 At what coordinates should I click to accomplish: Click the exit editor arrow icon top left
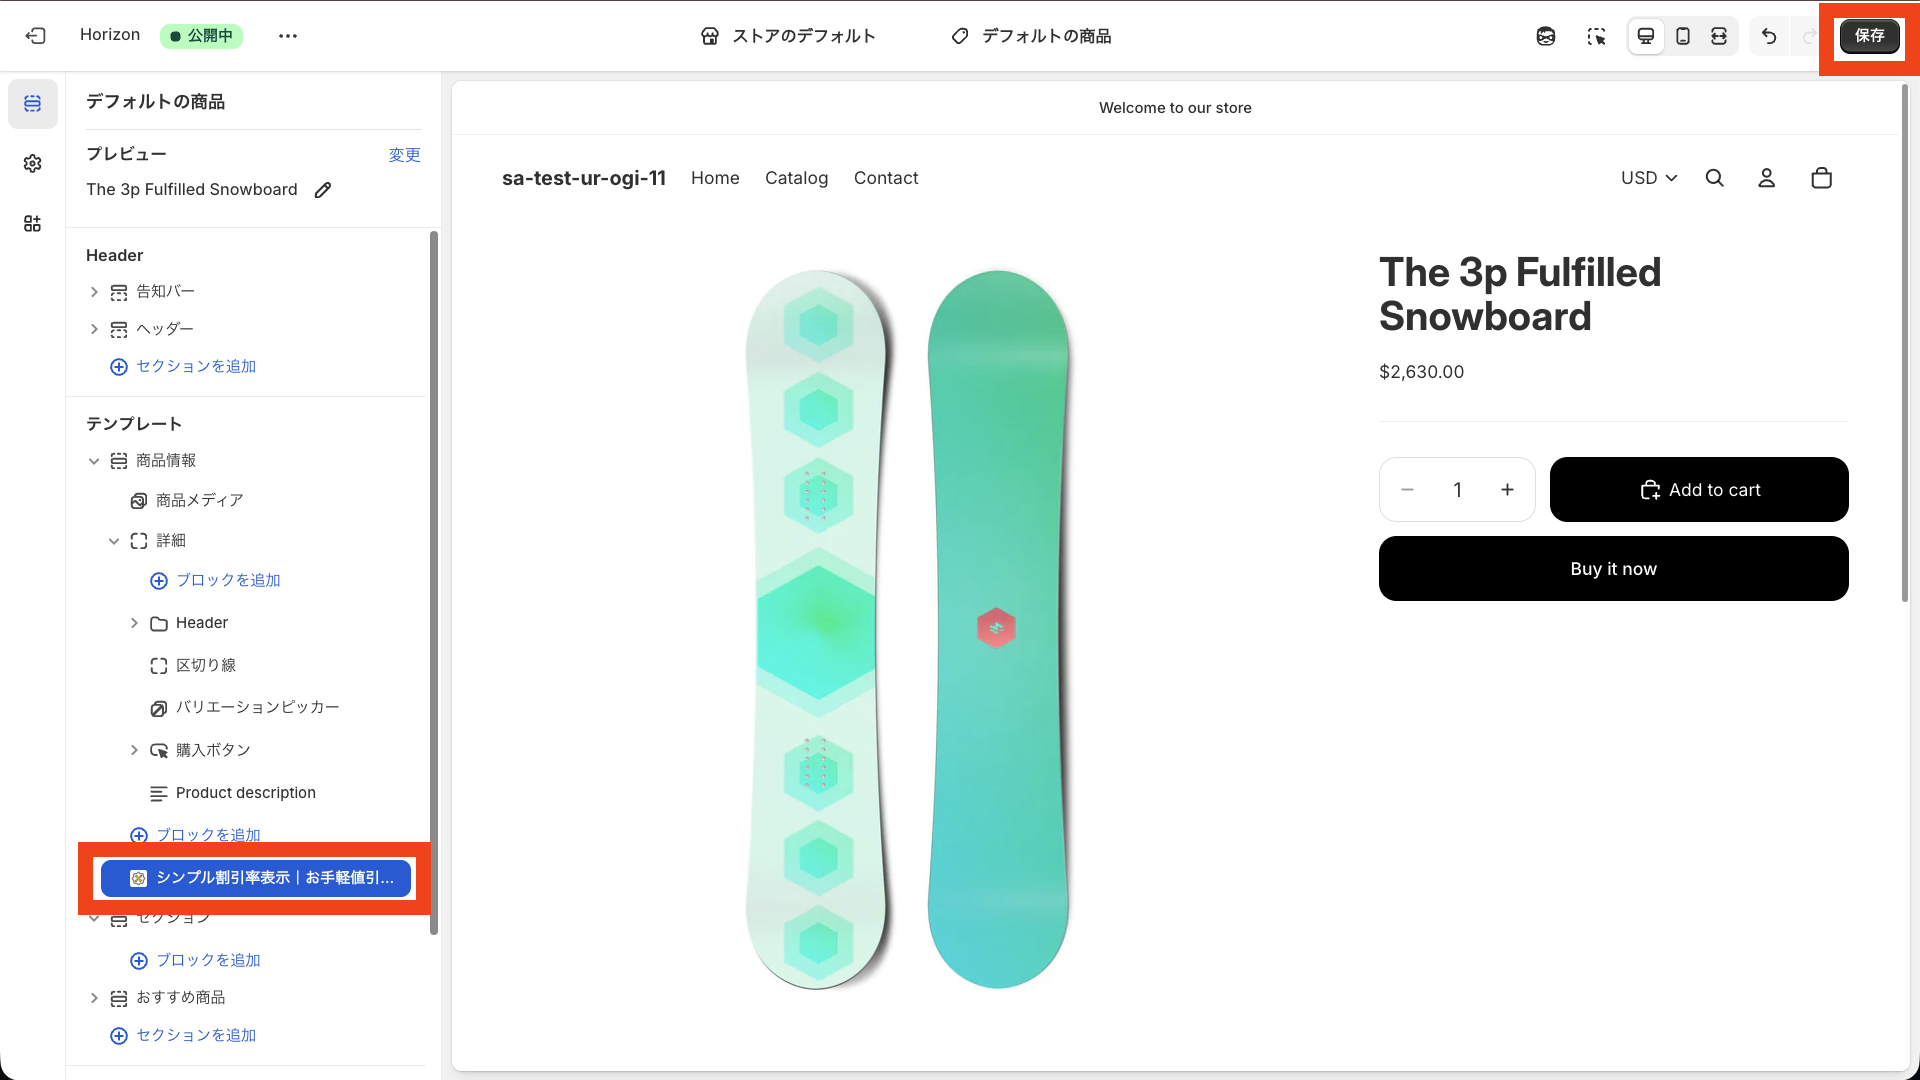tap(35, 36)
